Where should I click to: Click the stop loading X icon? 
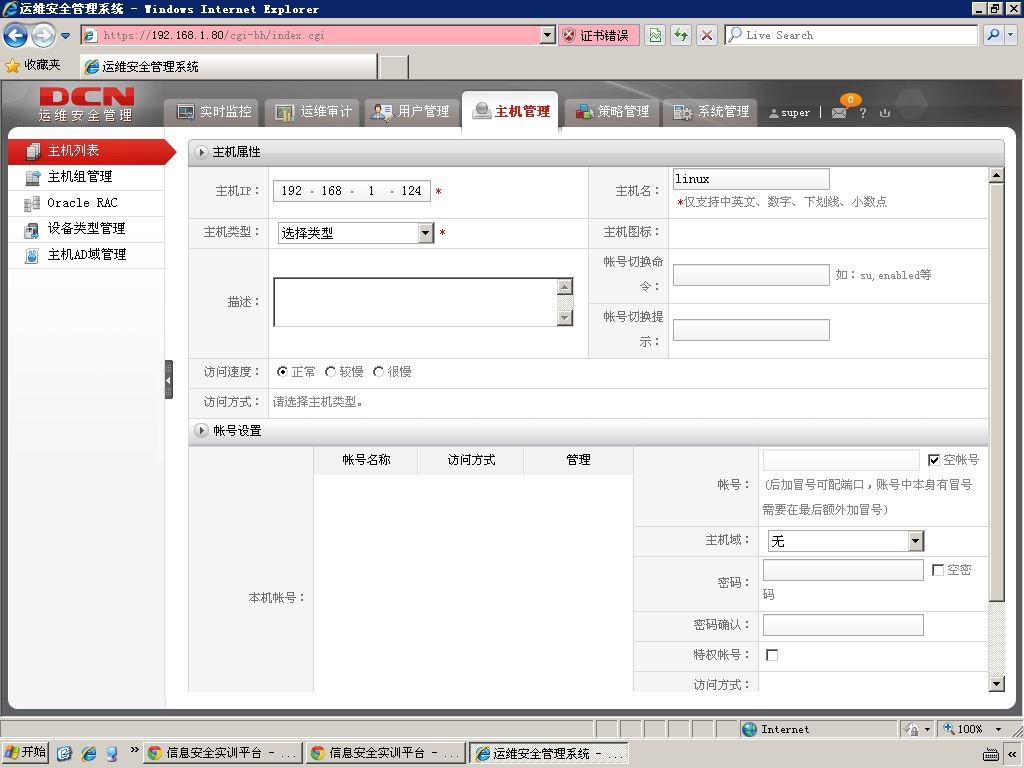click(707, 35)
